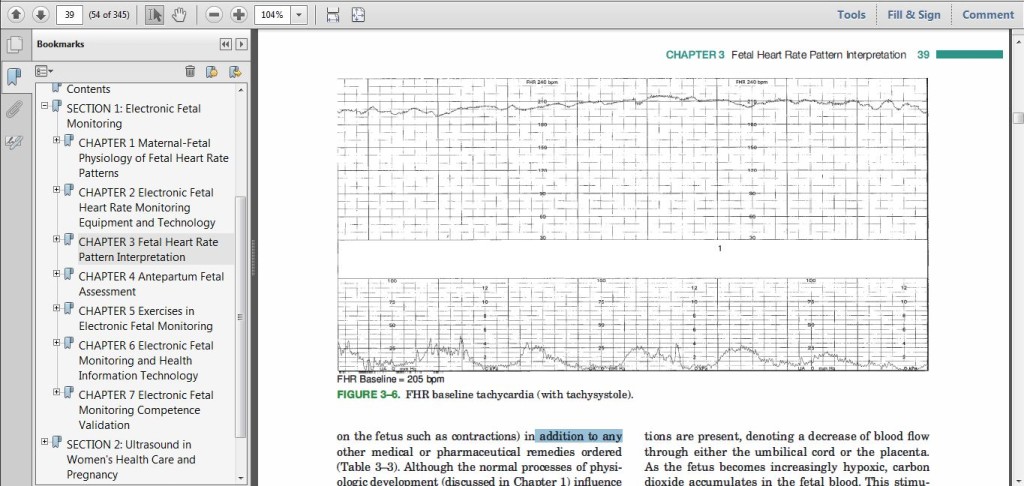Expand CHAPTER 3 Pattern Interpretation bookmark
Viewport: 1024px width, 486px height.
tap(57, 239)
